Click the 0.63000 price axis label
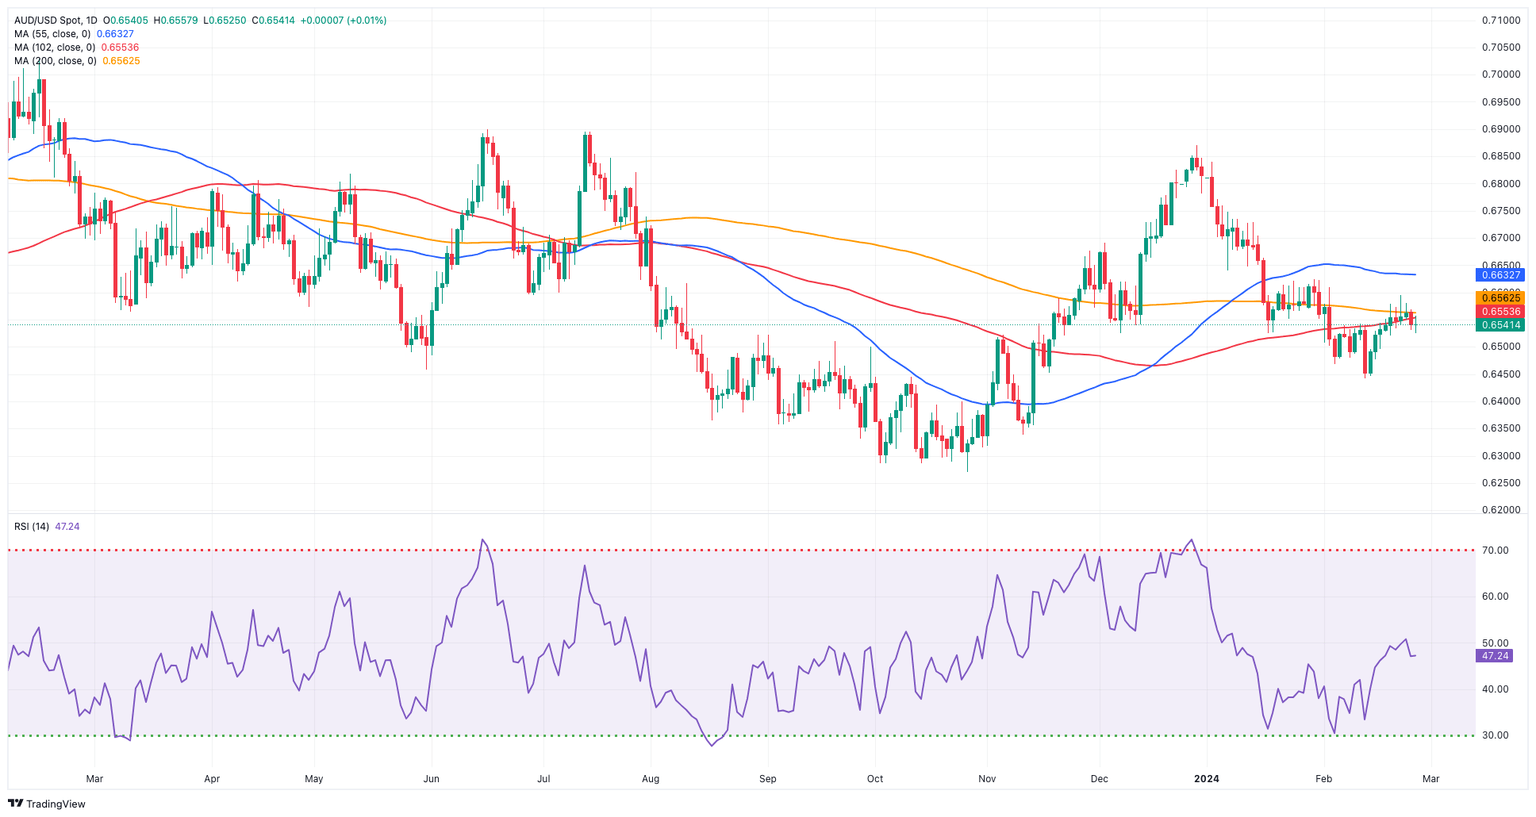The image size is (1536, 817). tap(1501, 456)
